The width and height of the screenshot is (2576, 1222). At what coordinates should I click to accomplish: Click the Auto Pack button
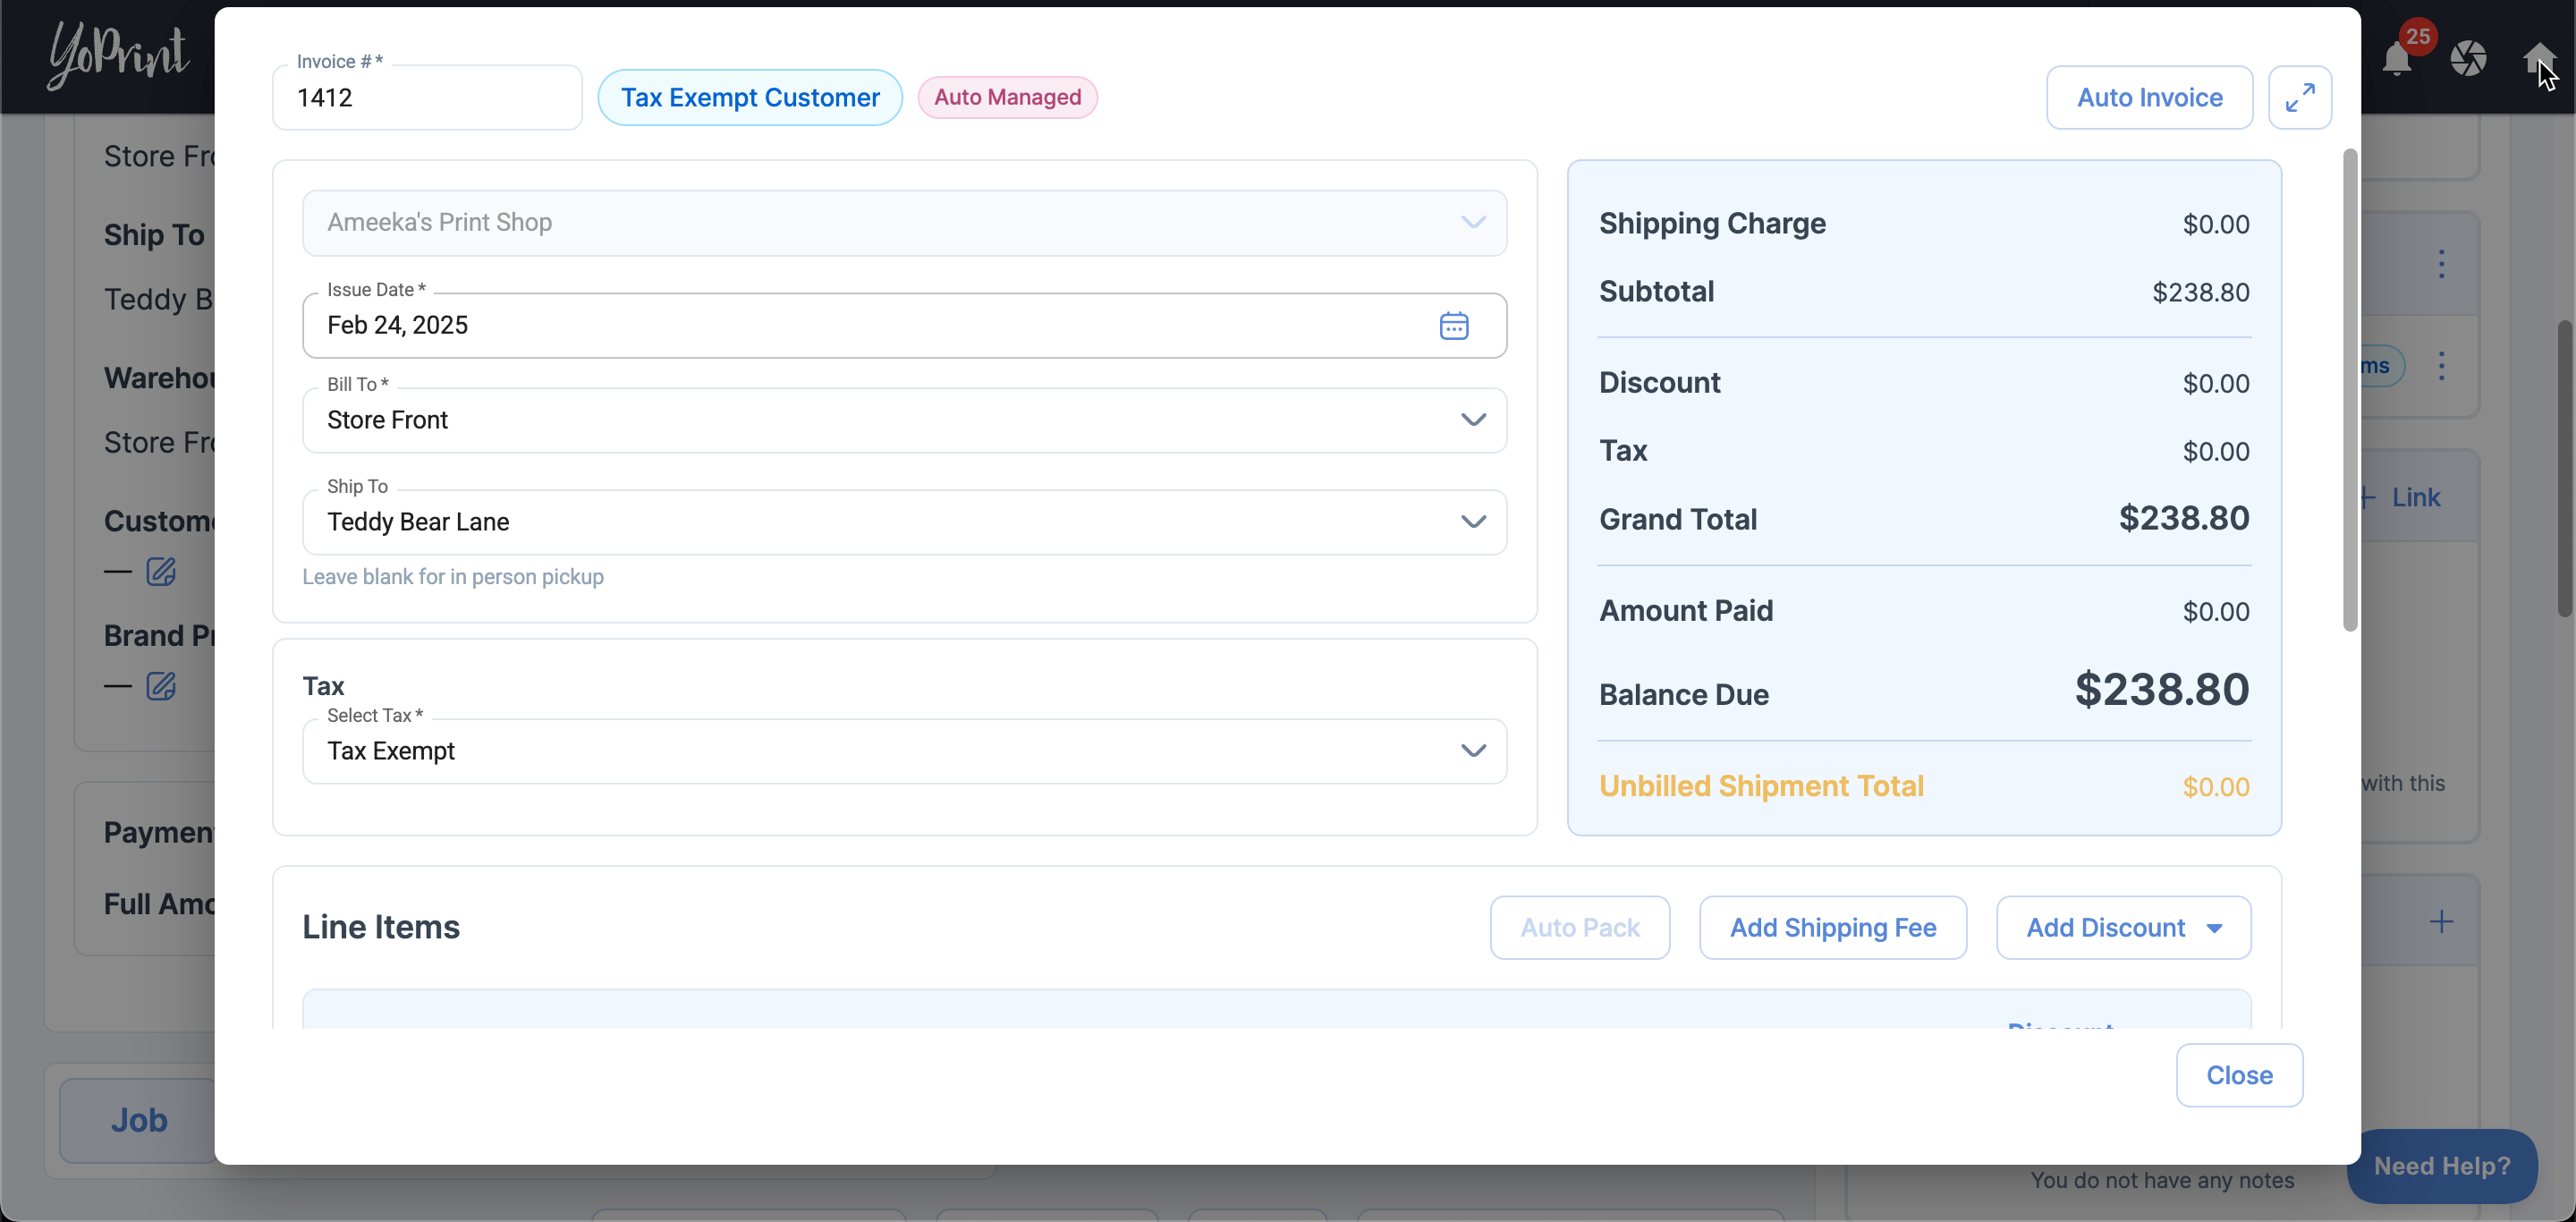(x=1579, y=927)
